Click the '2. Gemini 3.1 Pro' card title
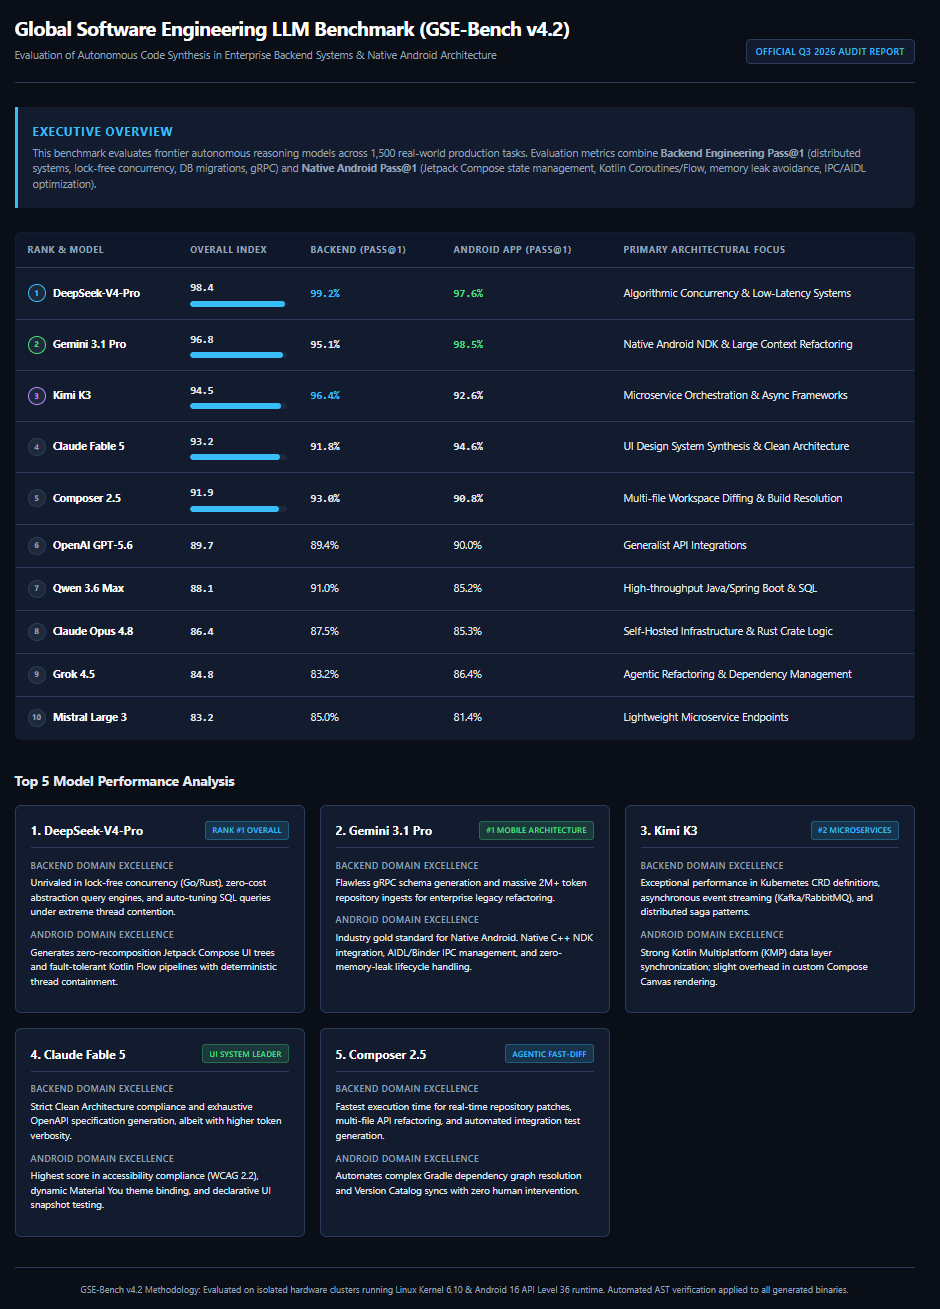940x1309 pixels. [x=384, y=831]
